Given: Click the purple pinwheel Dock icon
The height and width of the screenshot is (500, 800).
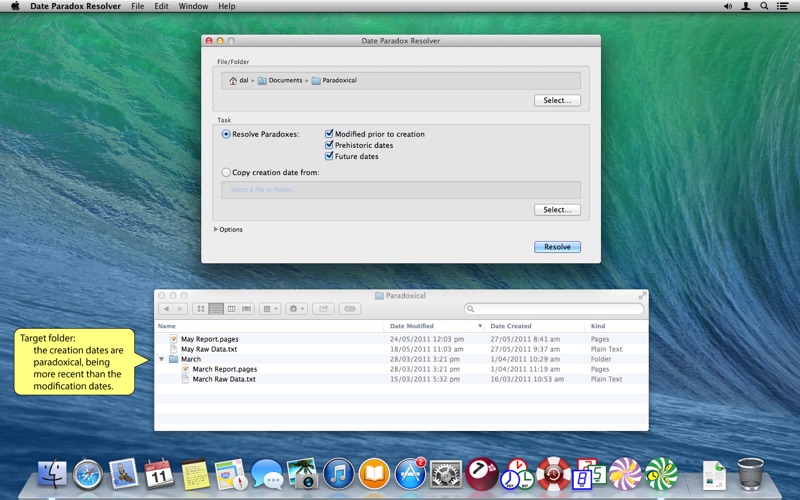Looking at the screenshot, I should [625, 474].
